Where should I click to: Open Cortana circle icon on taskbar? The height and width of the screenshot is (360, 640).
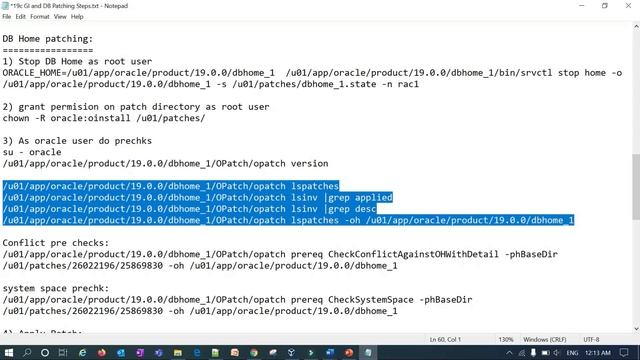[x=45, y=353]
